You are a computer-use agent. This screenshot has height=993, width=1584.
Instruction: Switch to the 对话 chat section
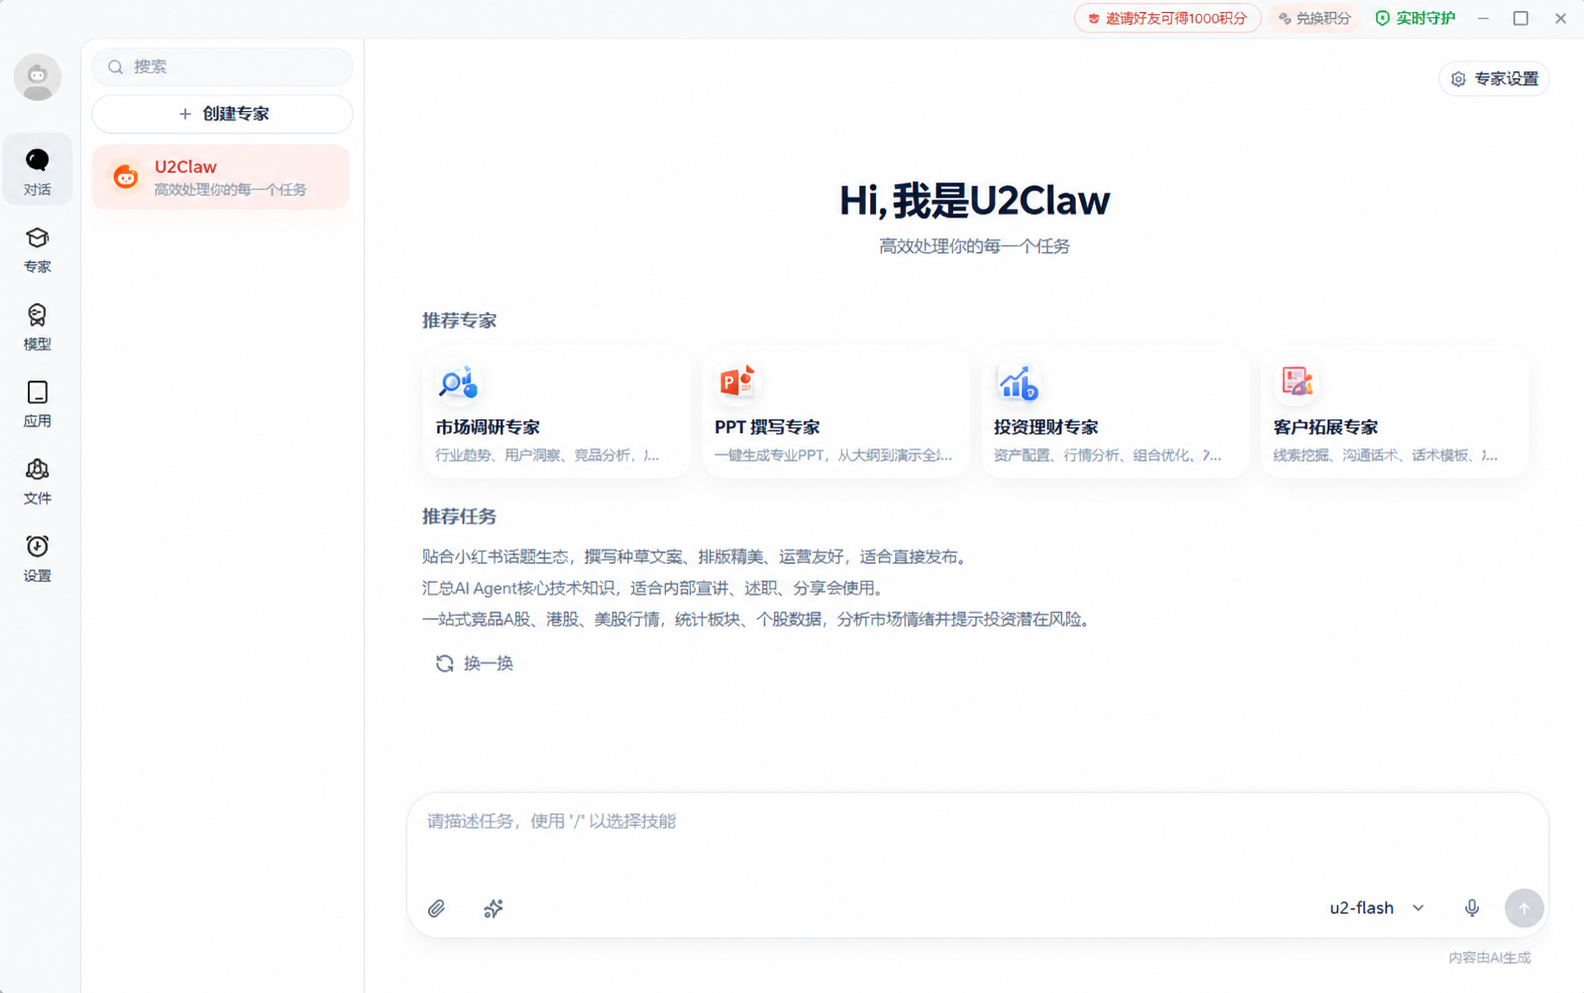click(x=37, y=171)
